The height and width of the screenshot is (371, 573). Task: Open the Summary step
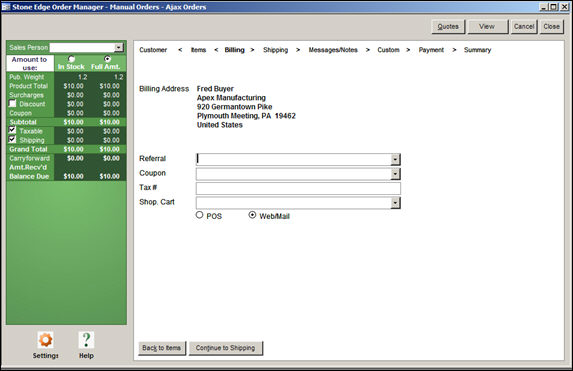tap(477, 50)
